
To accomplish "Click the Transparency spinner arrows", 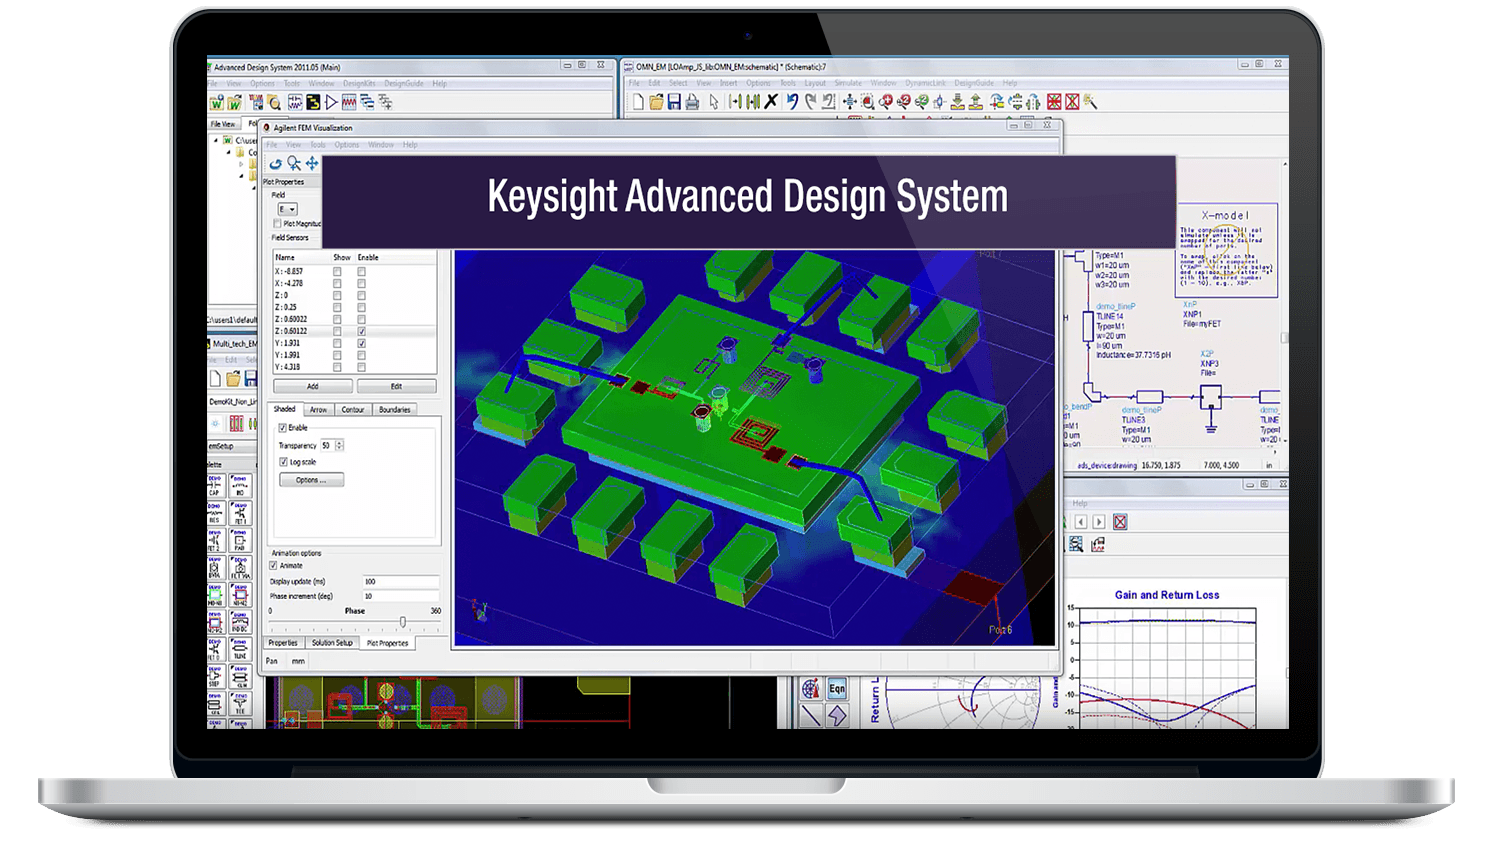I will click(339, 445).
